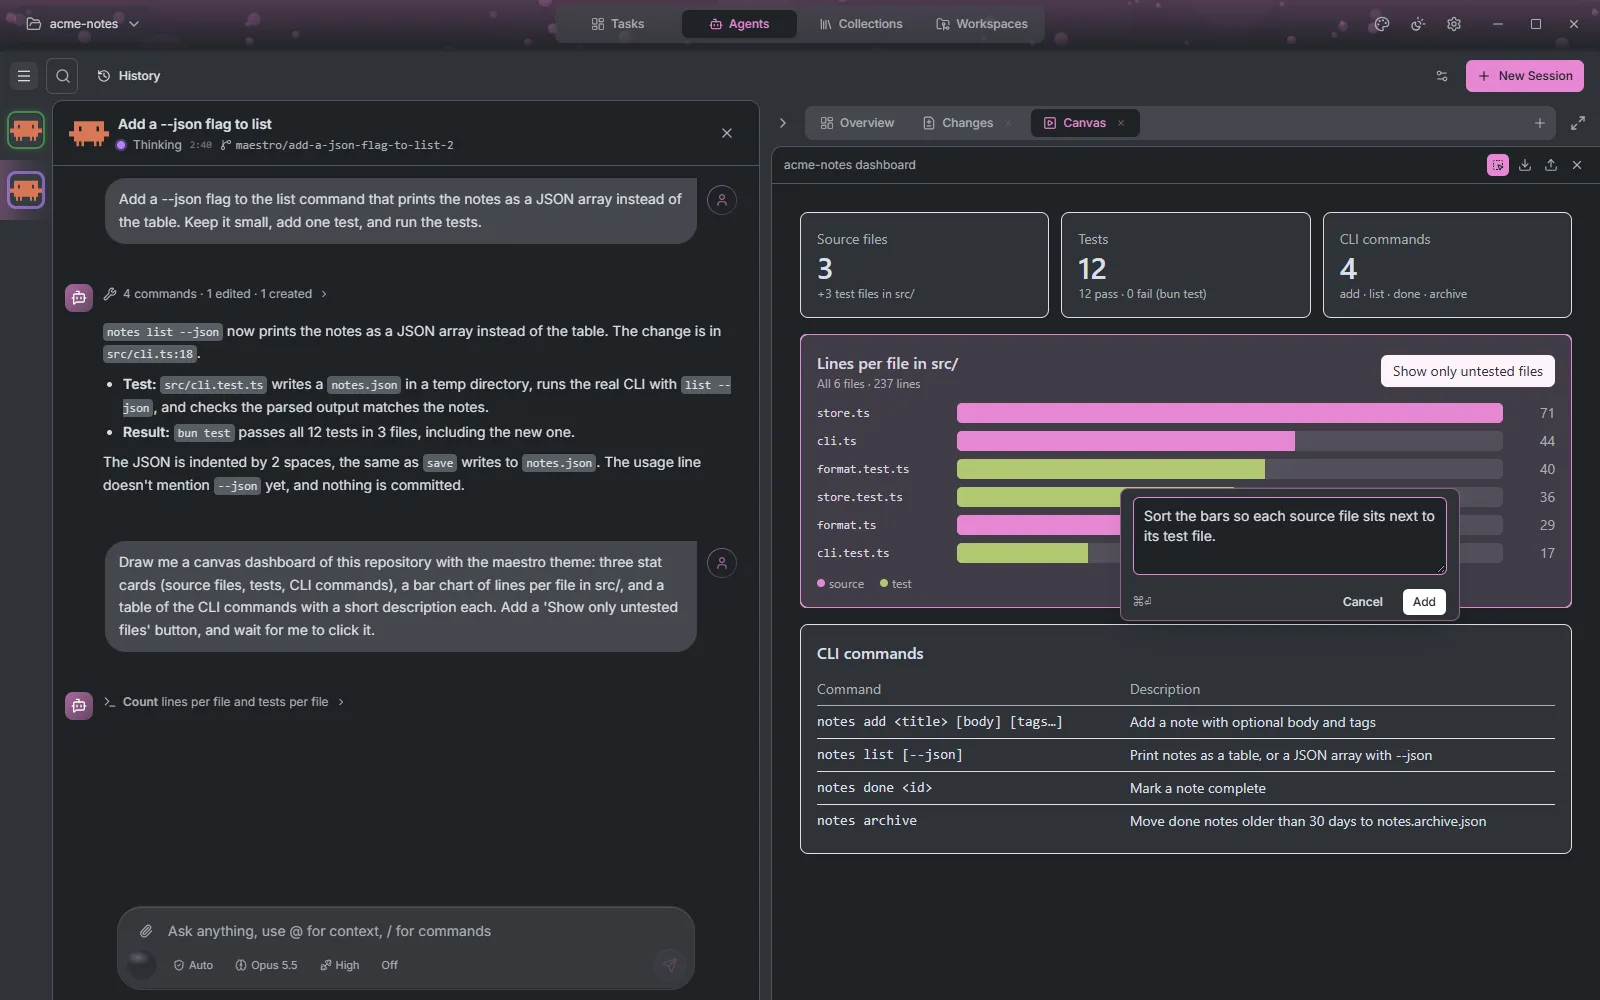Image resolution: width=1600 pixels, height=1000 pixels.
Task: Open the search icon button
Action: point(62,76)
